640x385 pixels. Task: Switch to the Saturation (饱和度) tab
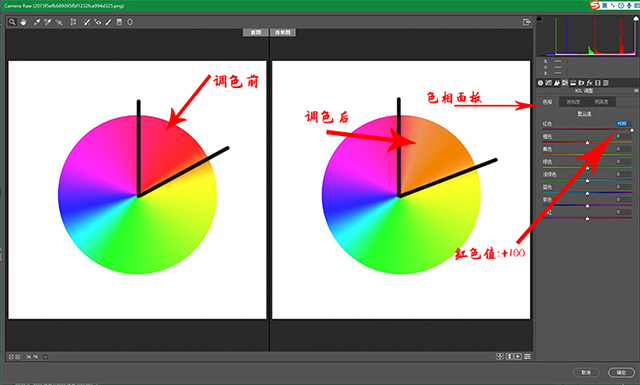pyautogui.click(x=573, y=102)
